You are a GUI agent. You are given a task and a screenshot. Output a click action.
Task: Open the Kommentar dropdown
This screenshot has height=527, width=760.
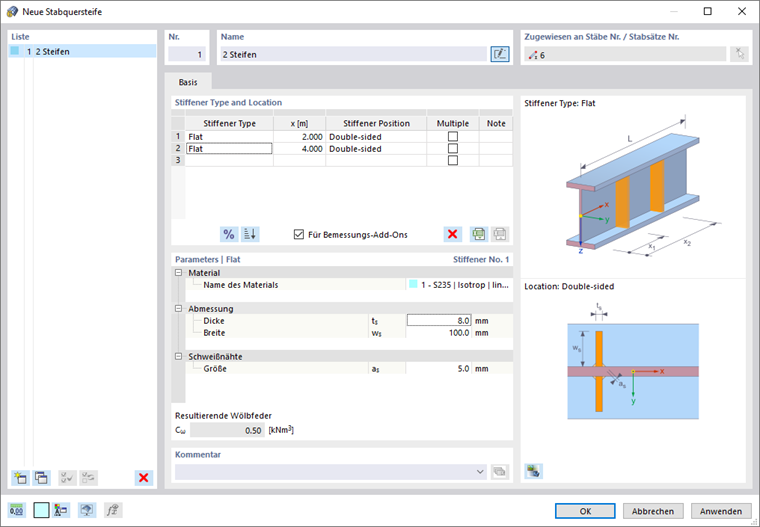pos(480,471)
